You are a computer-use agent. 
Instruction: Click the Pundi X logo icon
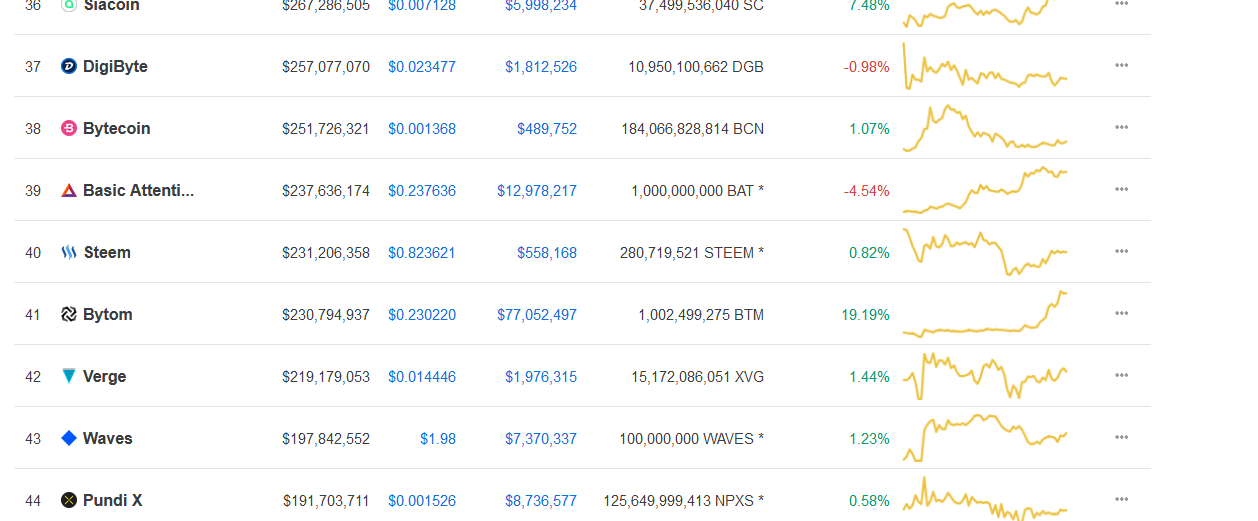click(x=69, y=501)
